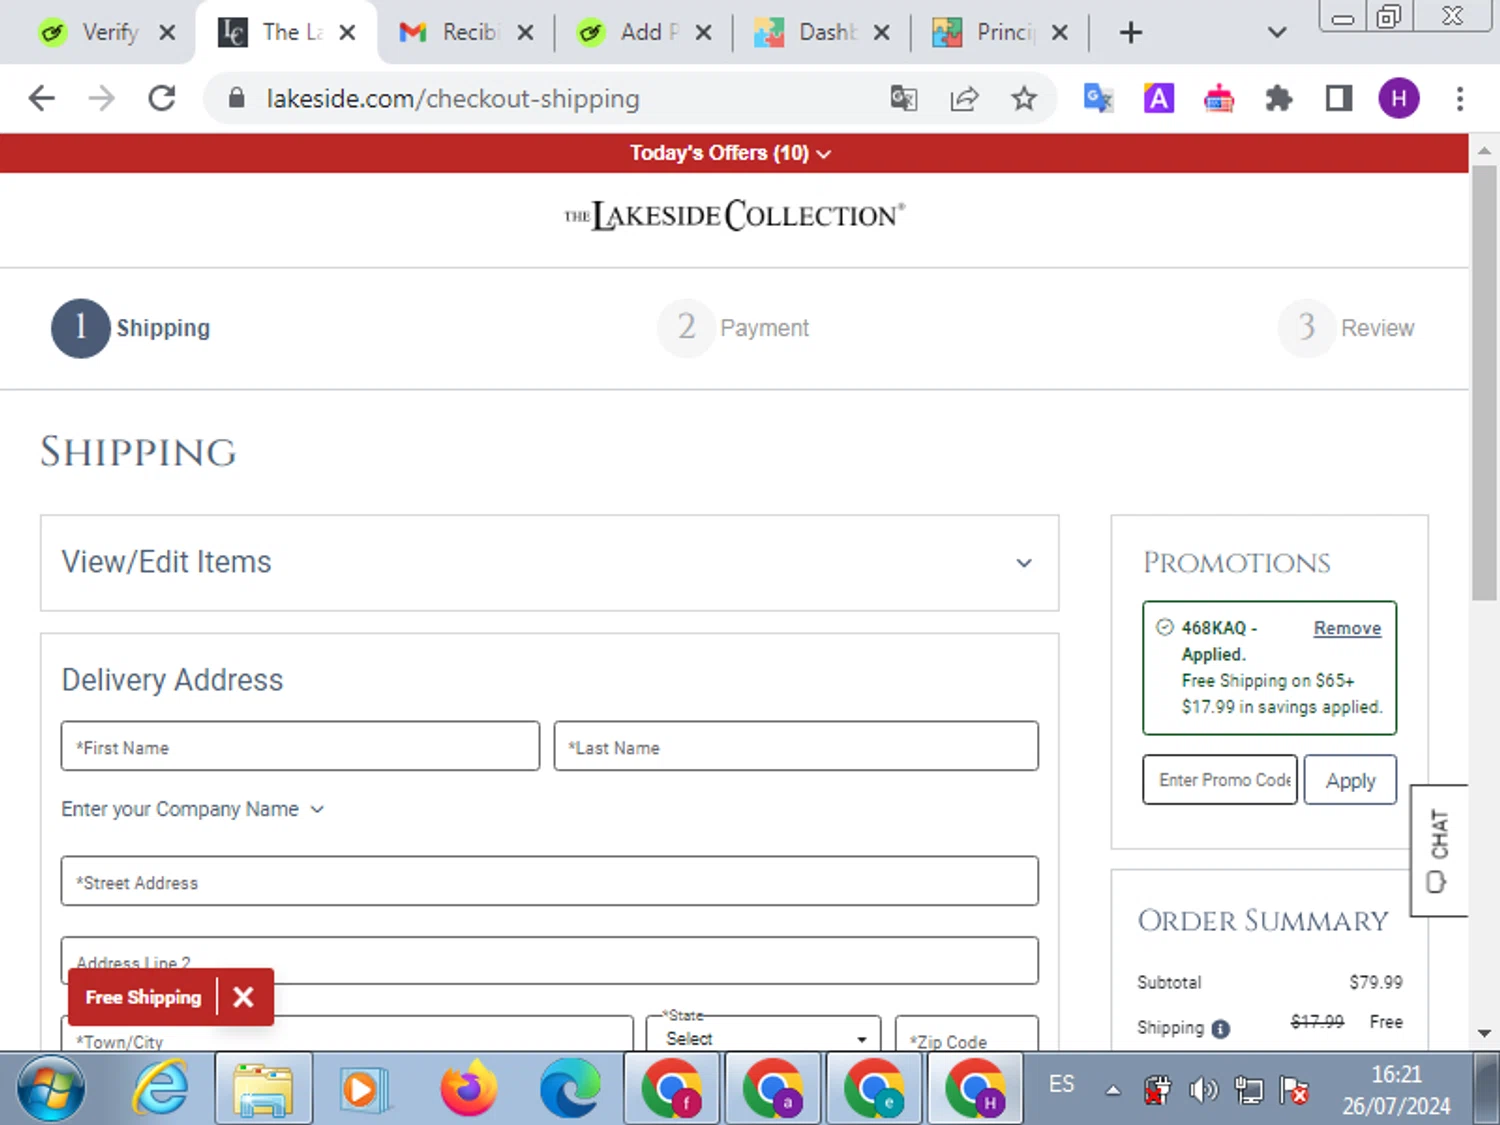
Task: Click the Street Address field
Action: pyautogui.click(x=549, y=881)
